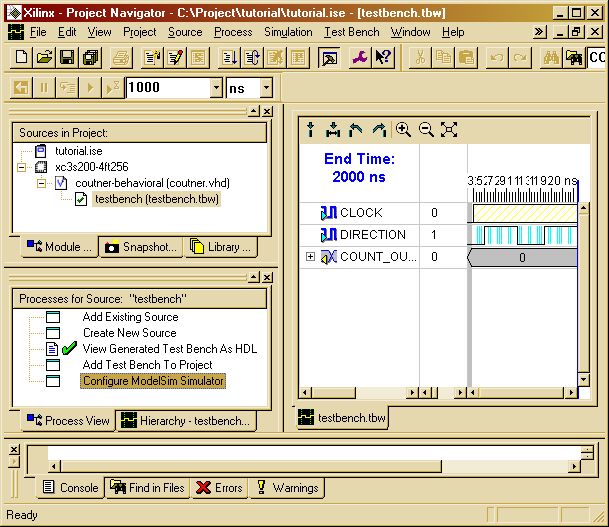The height and width of the screenshot is (527, 609).
Task: Click the DIRECTION signal name
Action: click(x=373, y=235)
